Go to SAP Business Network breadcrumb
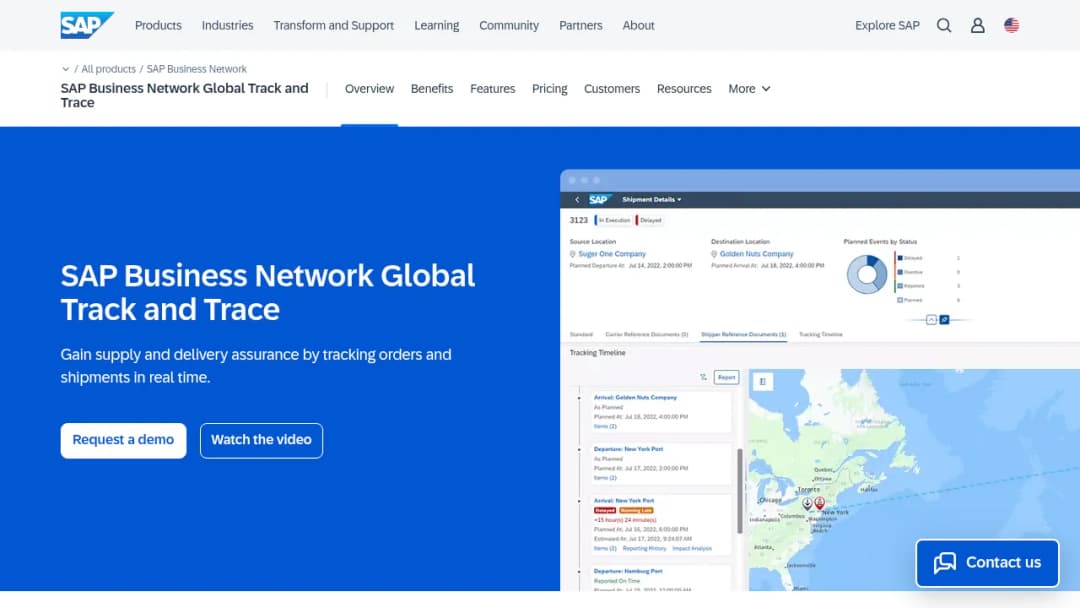This screenshot has height=608, width=1080. point(196,69)
